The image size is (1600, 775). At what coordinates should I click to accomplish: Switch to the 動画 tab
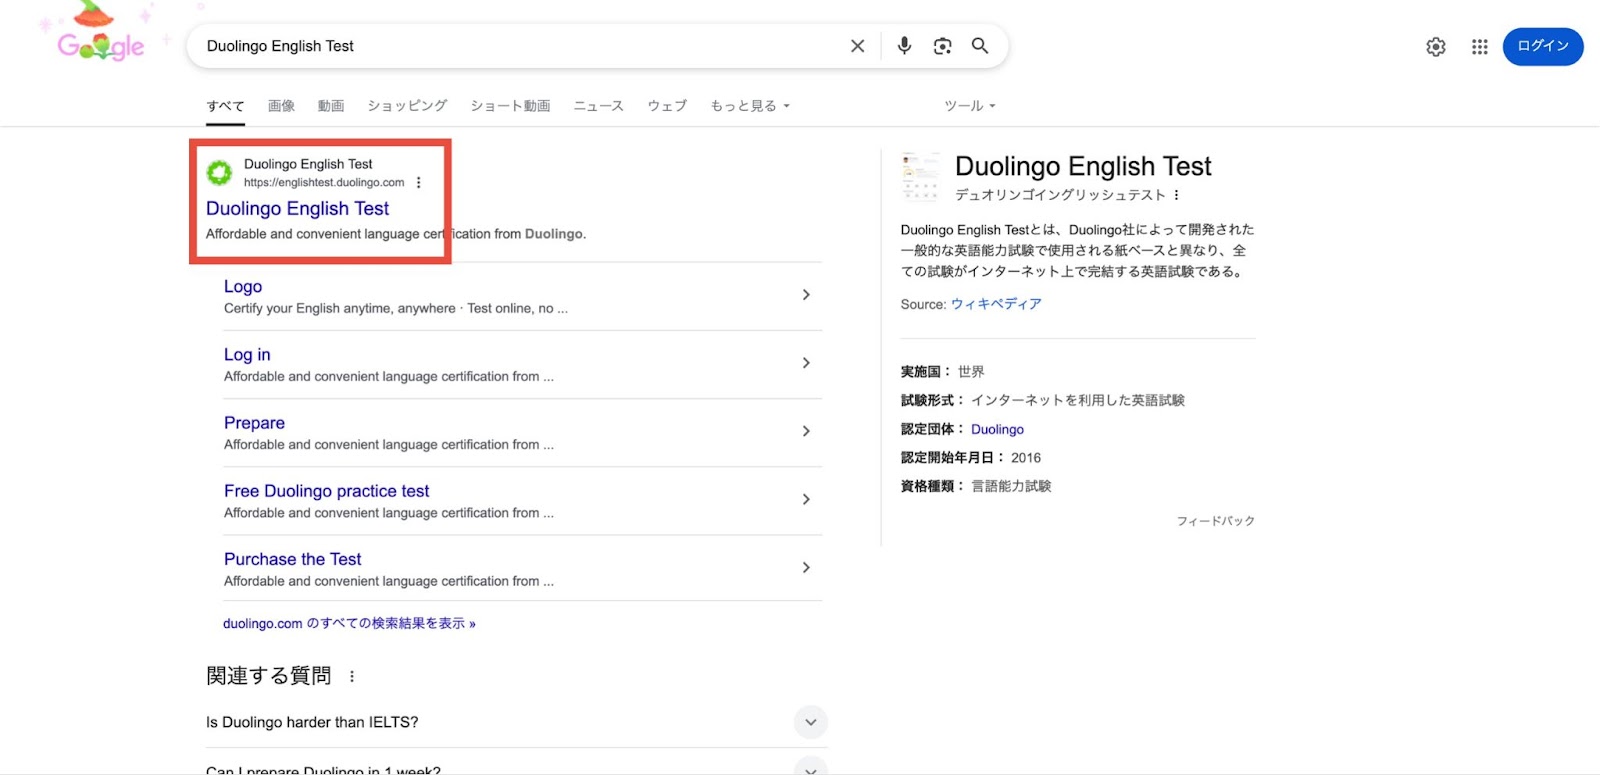tap(331, 106)
